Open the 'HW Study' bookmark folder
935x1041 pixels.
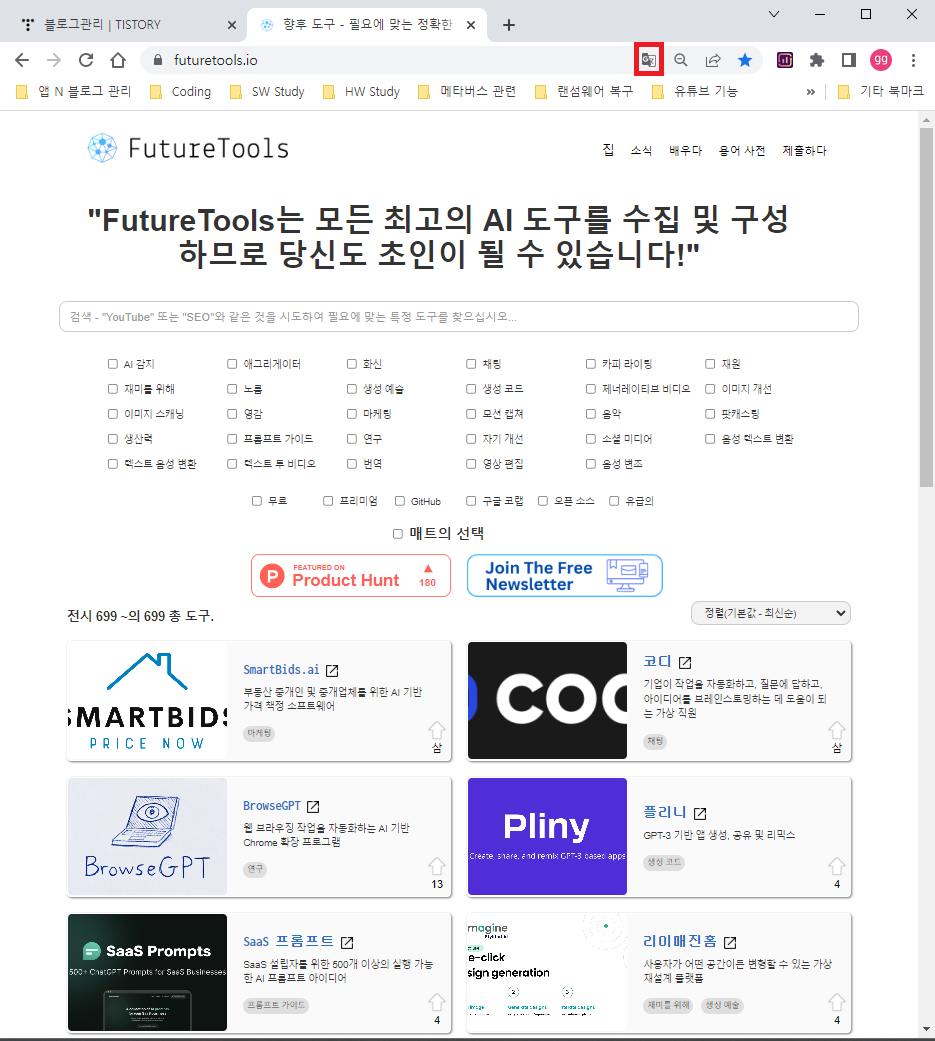pos(361,92)
